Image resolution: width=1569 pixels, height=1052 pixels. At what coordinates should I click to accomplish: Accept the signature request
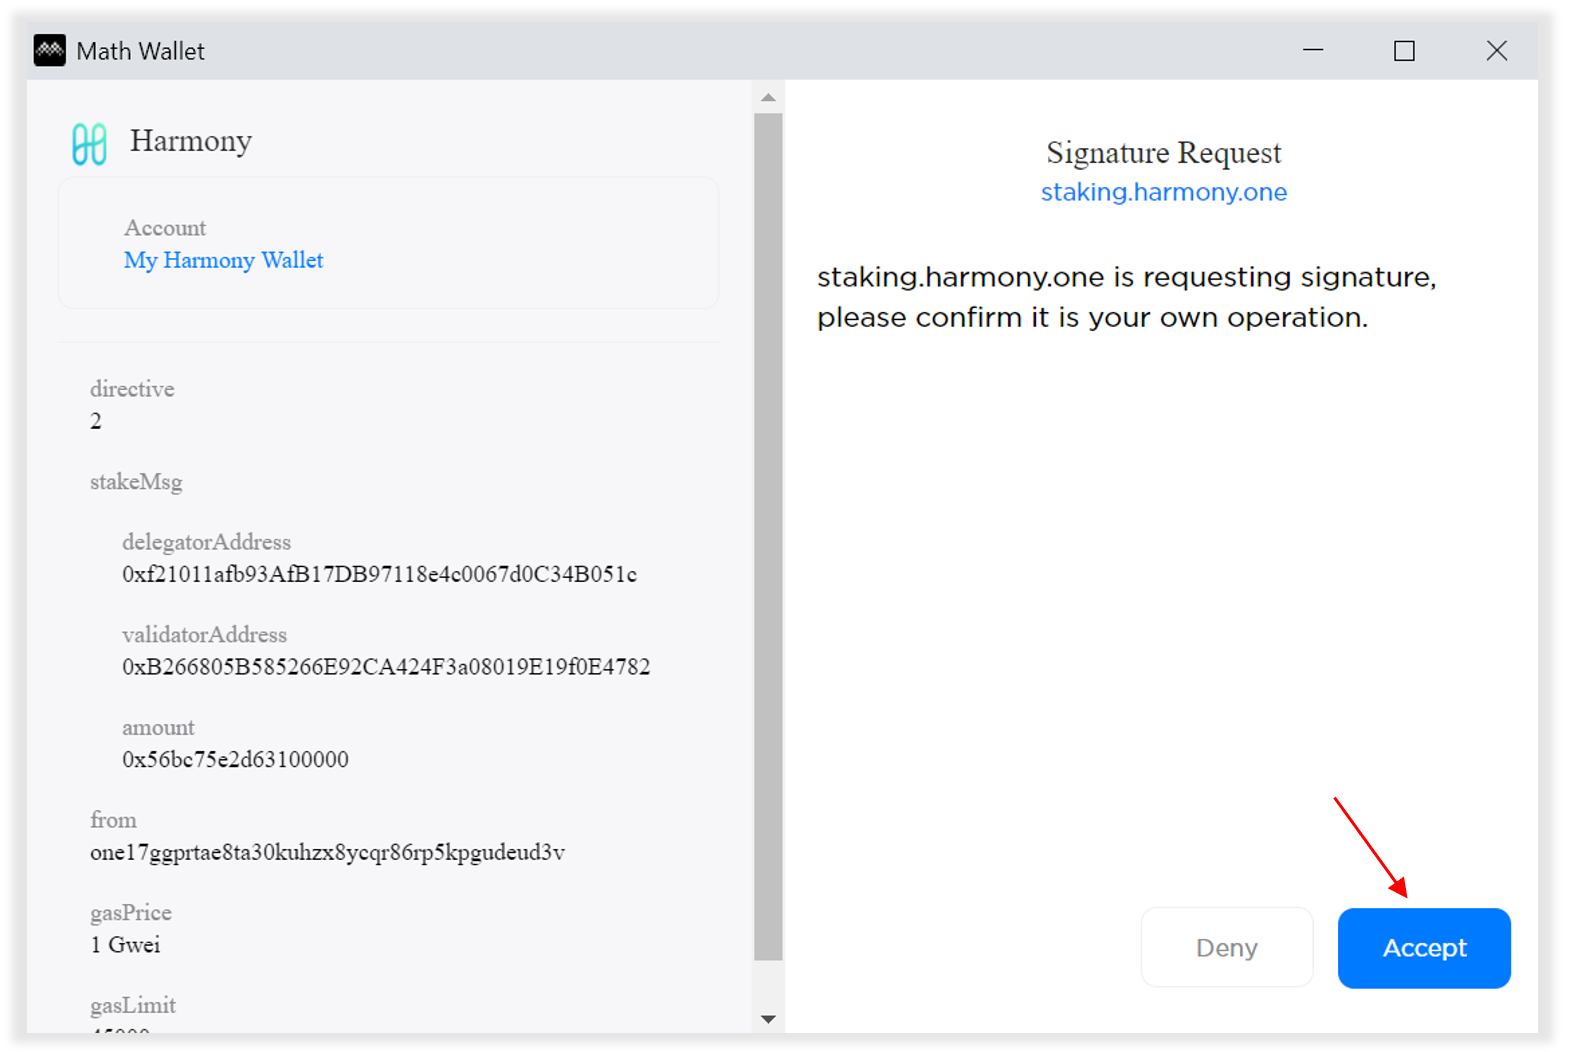coord(1424,948)
